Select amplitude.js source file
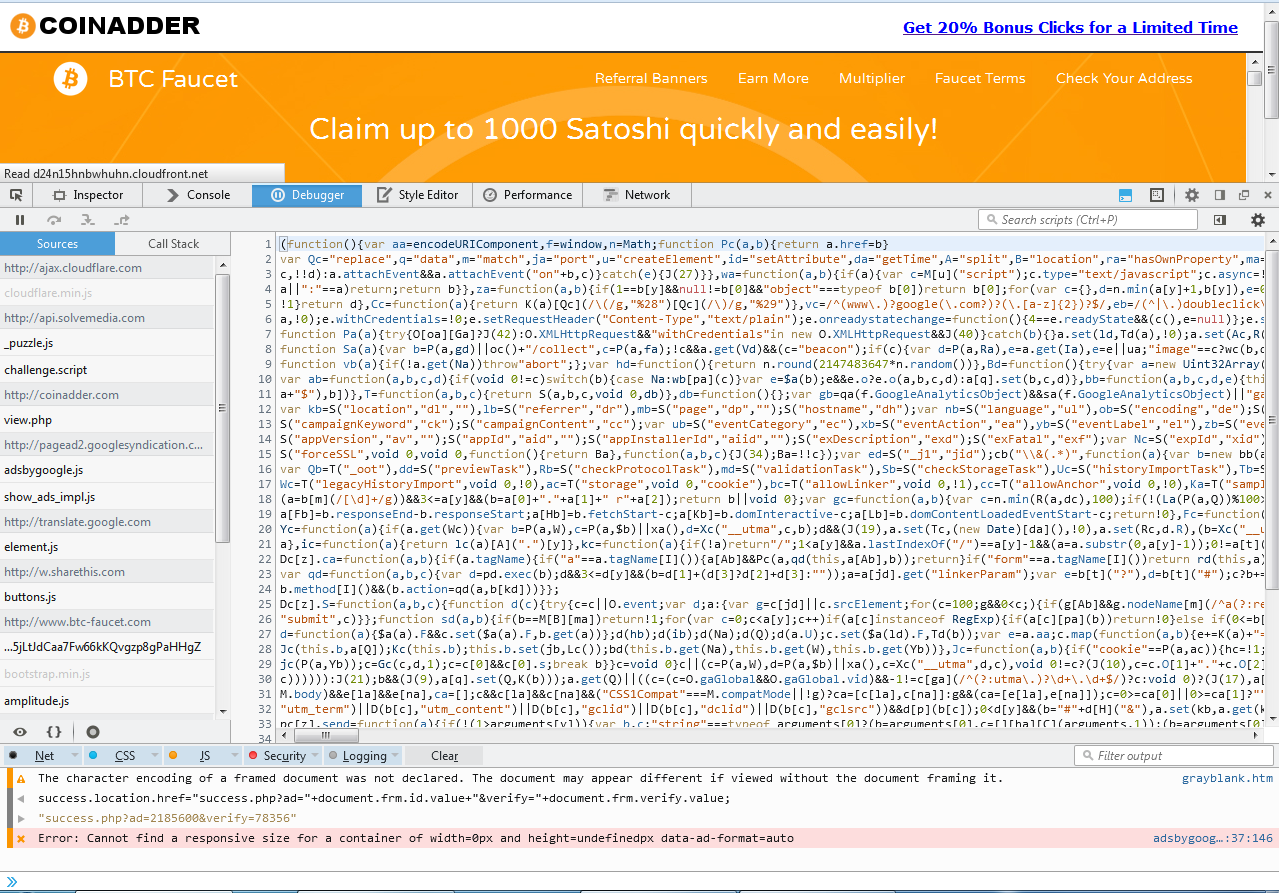The width and height of the screenshot is (1279, 893). click(x=108, y=701)
